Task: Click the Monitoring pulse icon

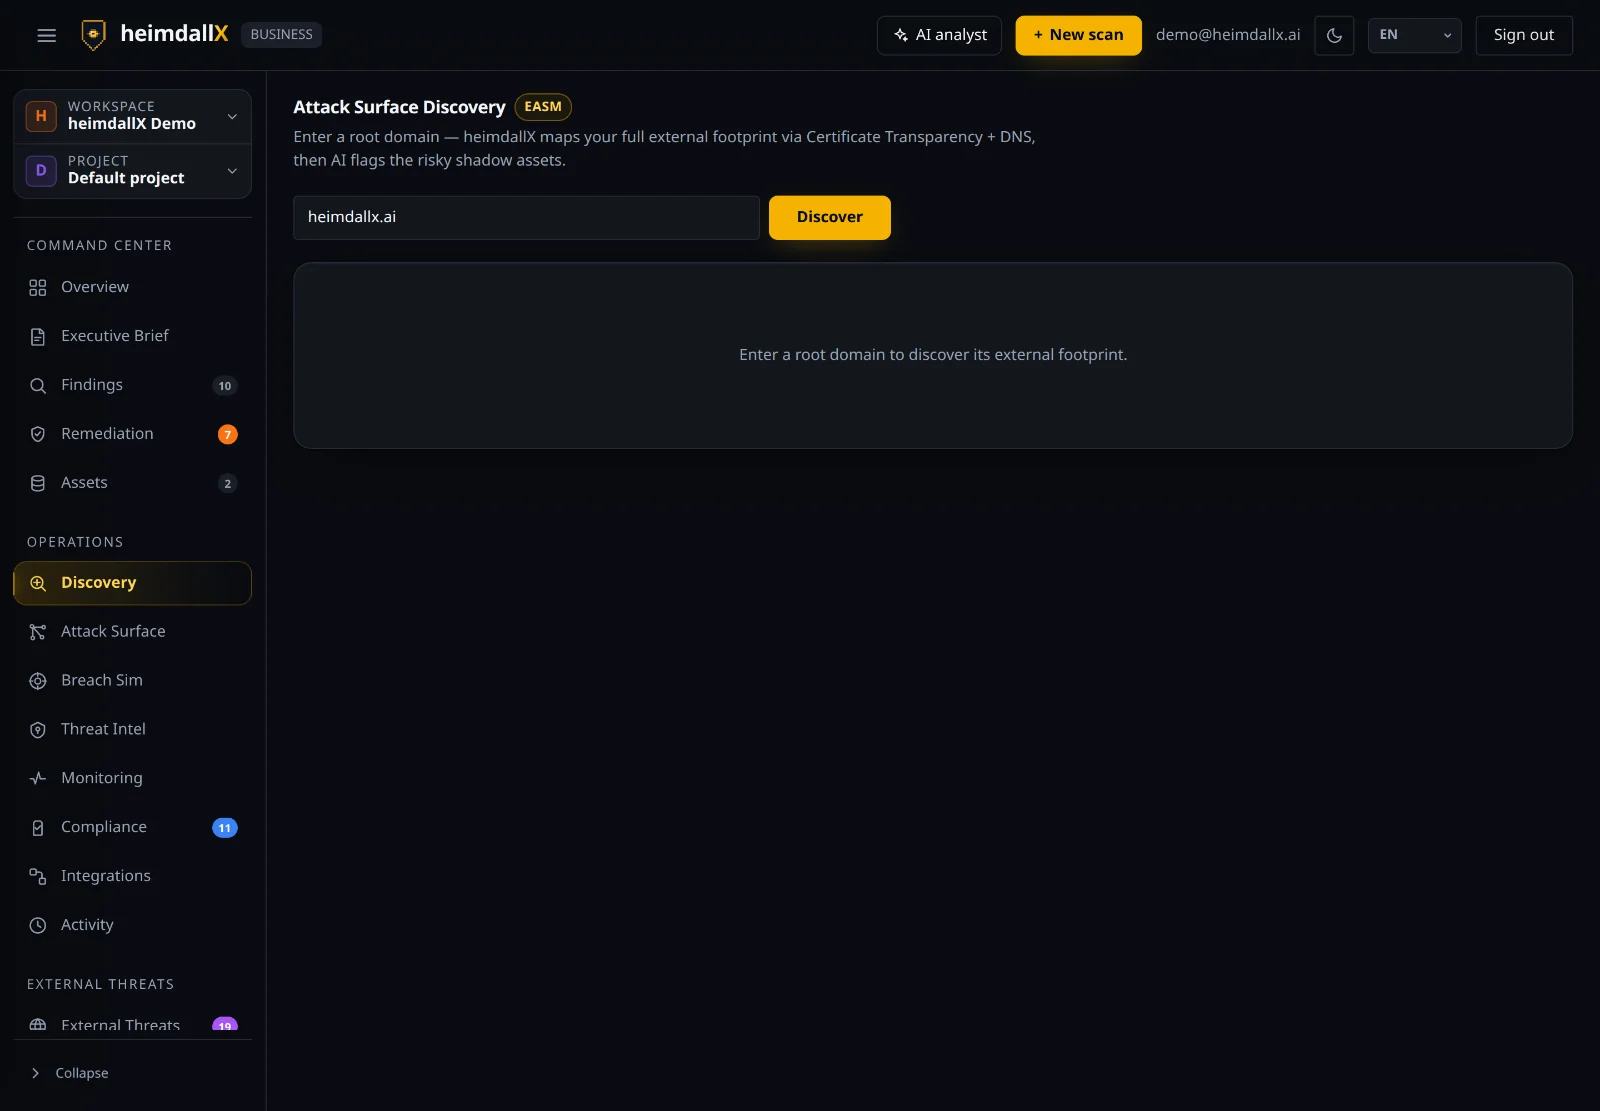Action: (x=38, y=778)
